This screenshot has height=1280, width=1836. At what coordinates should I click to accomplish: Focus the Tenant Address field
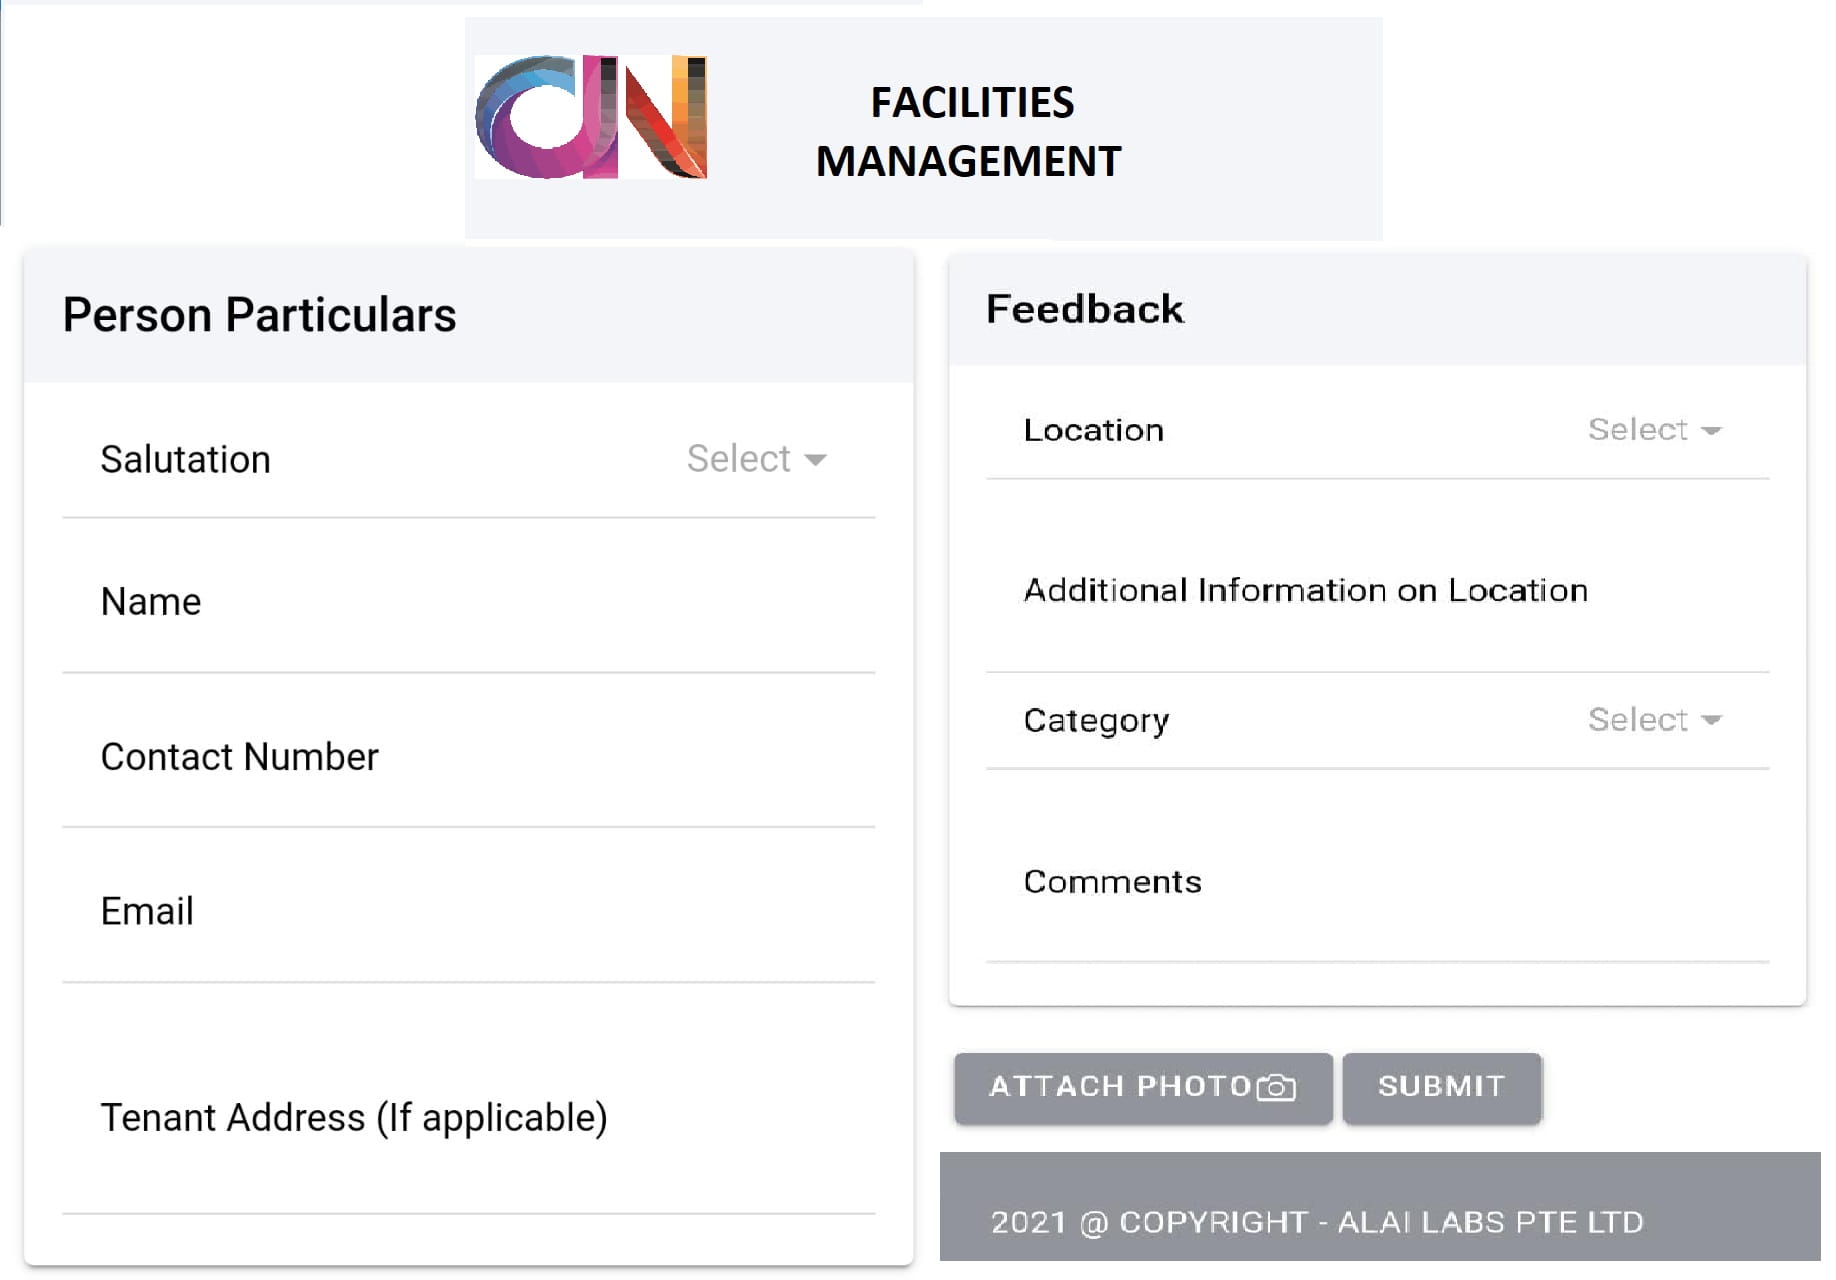[x=468, y=1118]
